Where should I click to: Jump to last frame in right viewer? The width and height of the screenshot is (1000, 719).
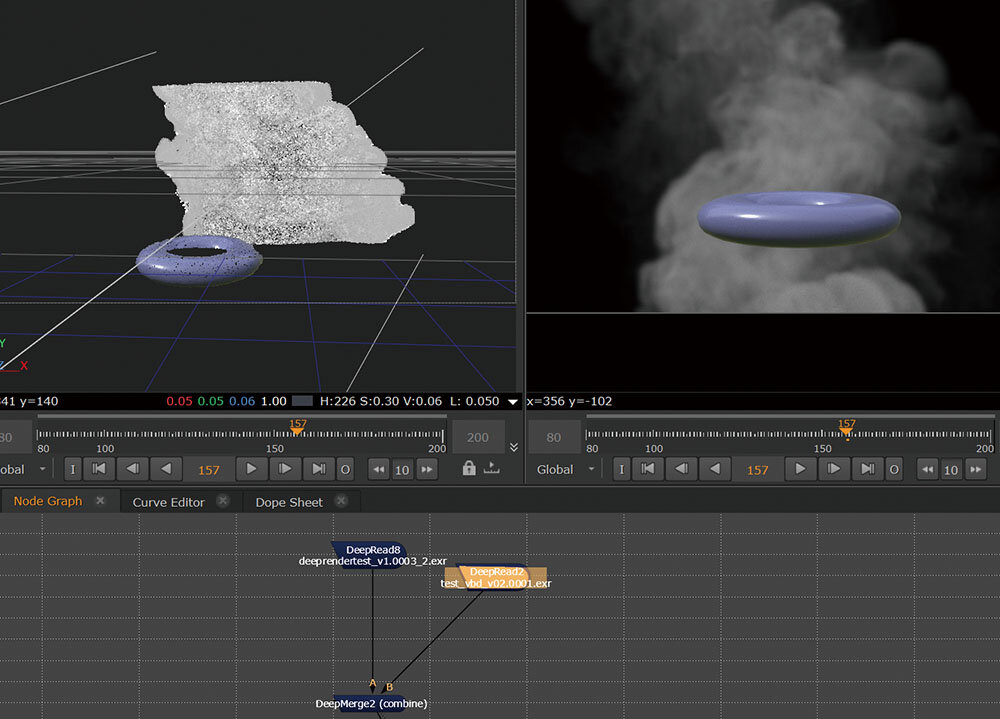tap(867, 469)
